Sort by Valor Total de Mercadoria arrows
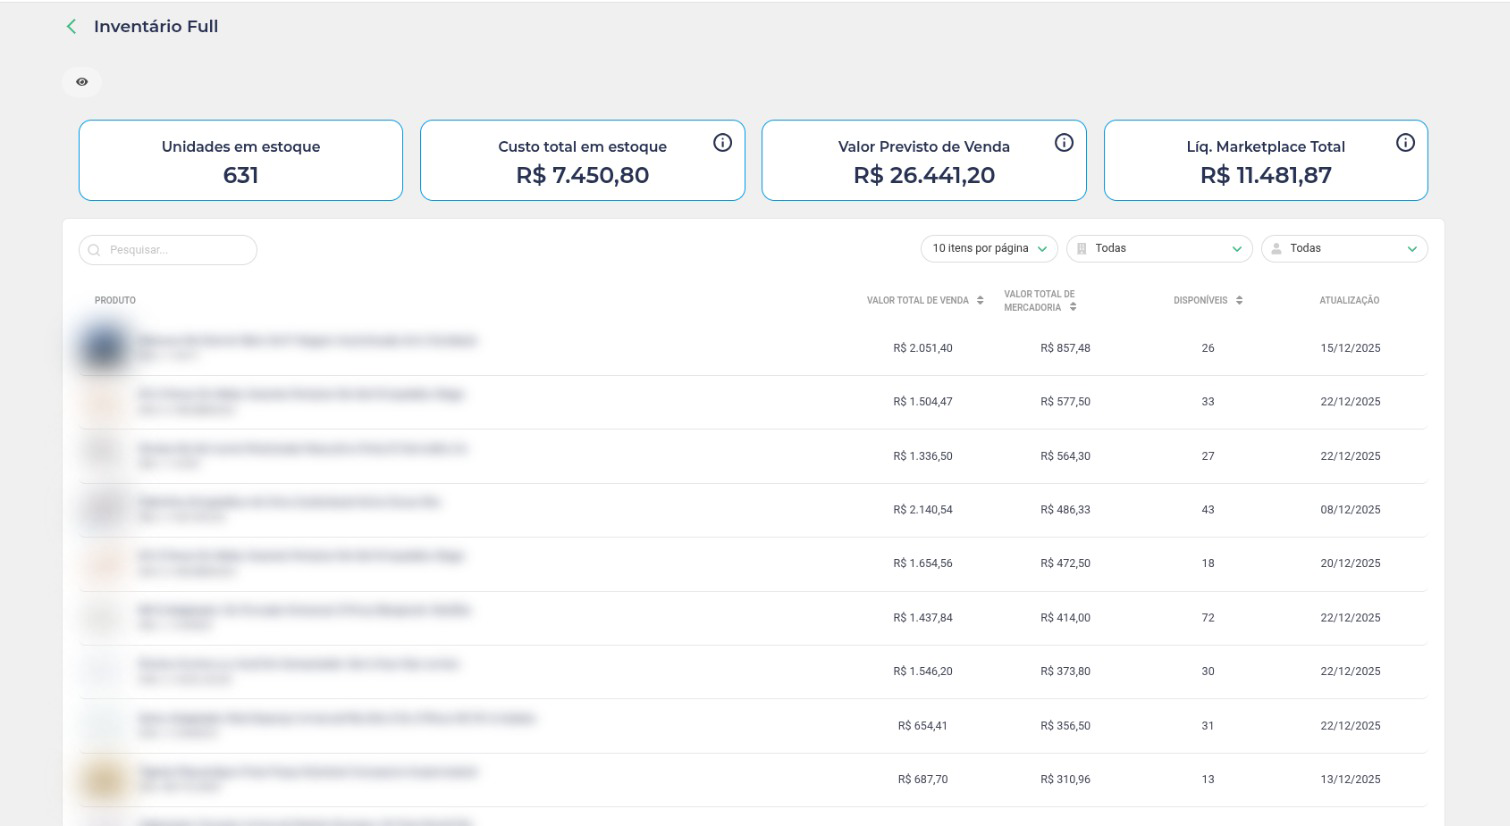Image resolution: width=1510 pixels, height=826 pixels. (1073, 307)
